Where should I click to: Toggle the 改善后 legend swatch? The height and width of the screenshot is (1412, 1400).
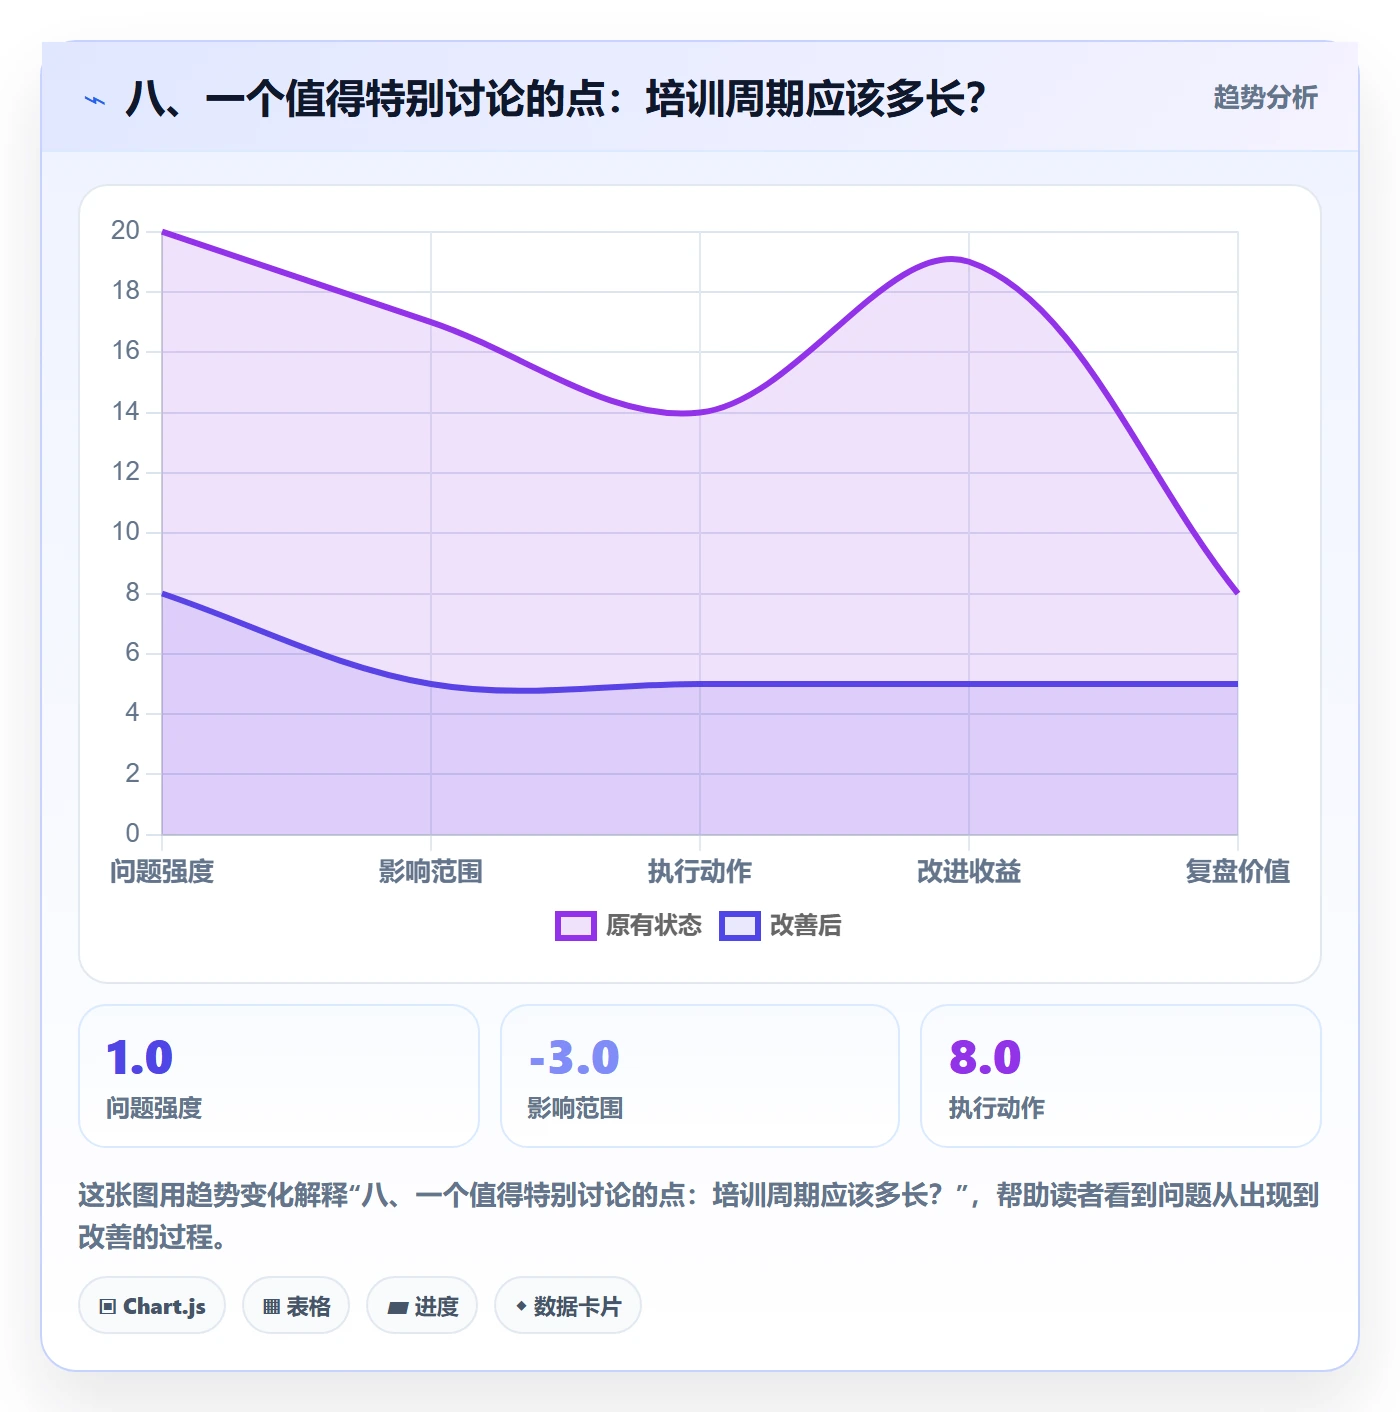click(740, 926)
